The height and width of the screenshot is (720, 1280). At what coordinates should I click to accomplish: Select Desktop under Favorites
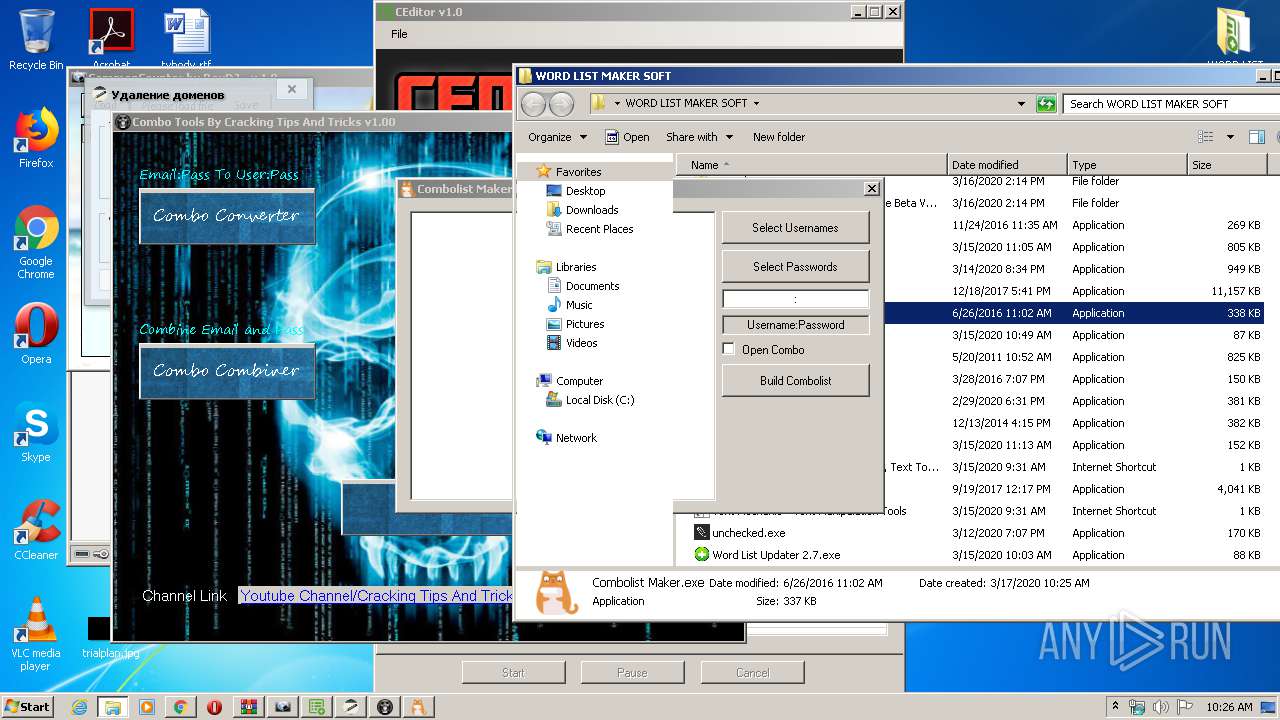(585, 191)
